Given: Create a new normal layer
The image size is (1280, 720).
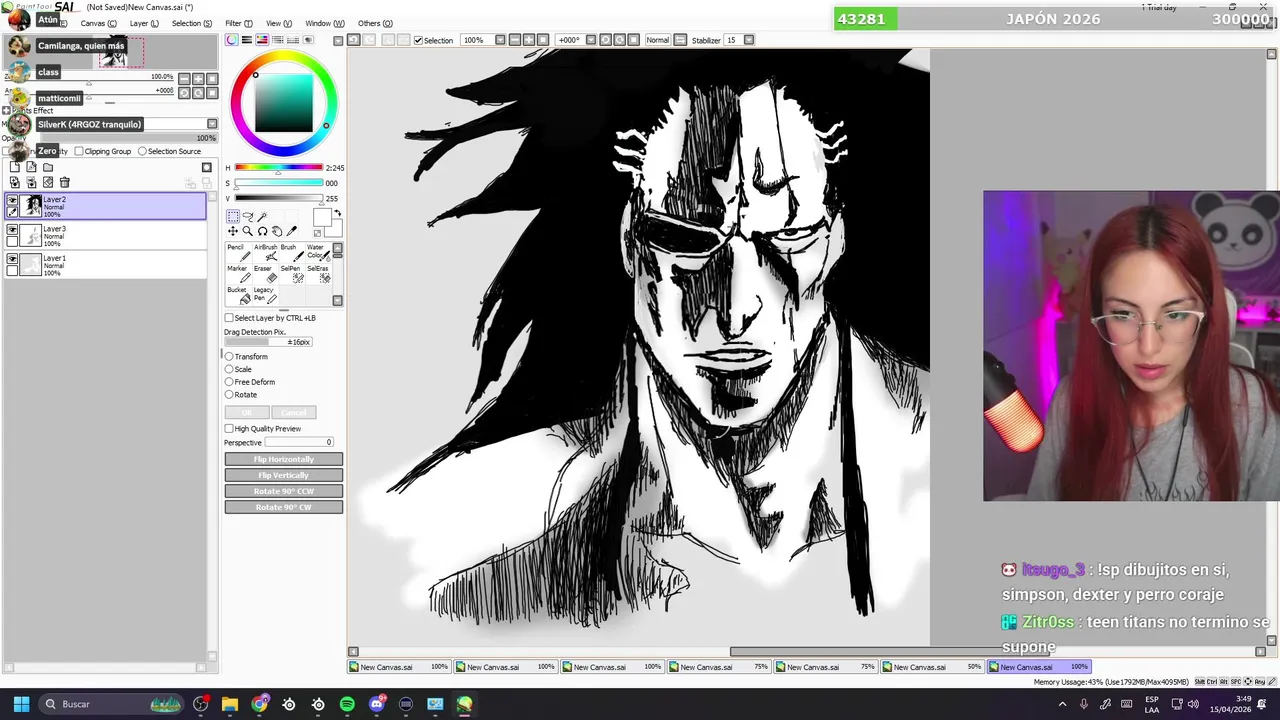Looking at the screenshot, I should click(x=14, y=167).
